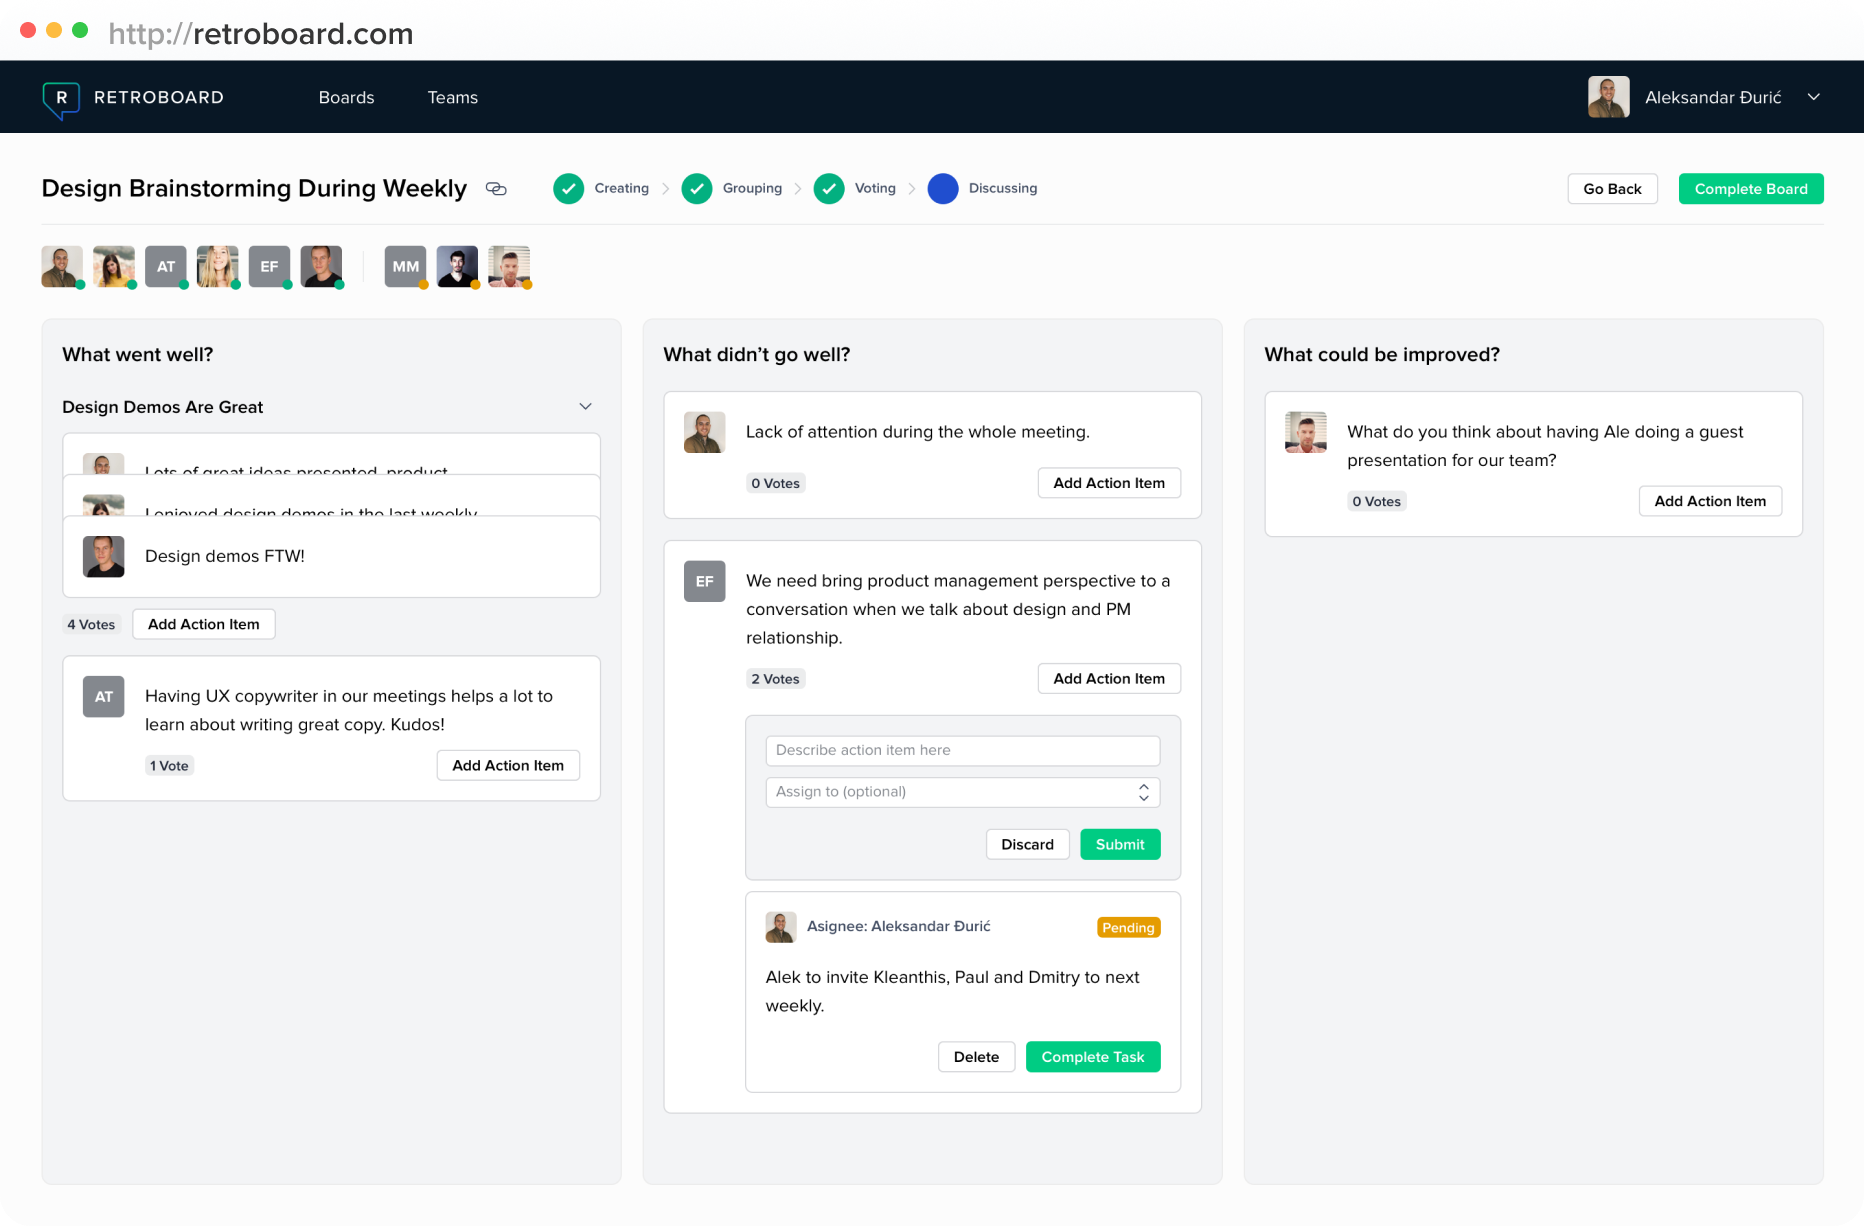Click the copy link icon beside the board title

(497, 188)
